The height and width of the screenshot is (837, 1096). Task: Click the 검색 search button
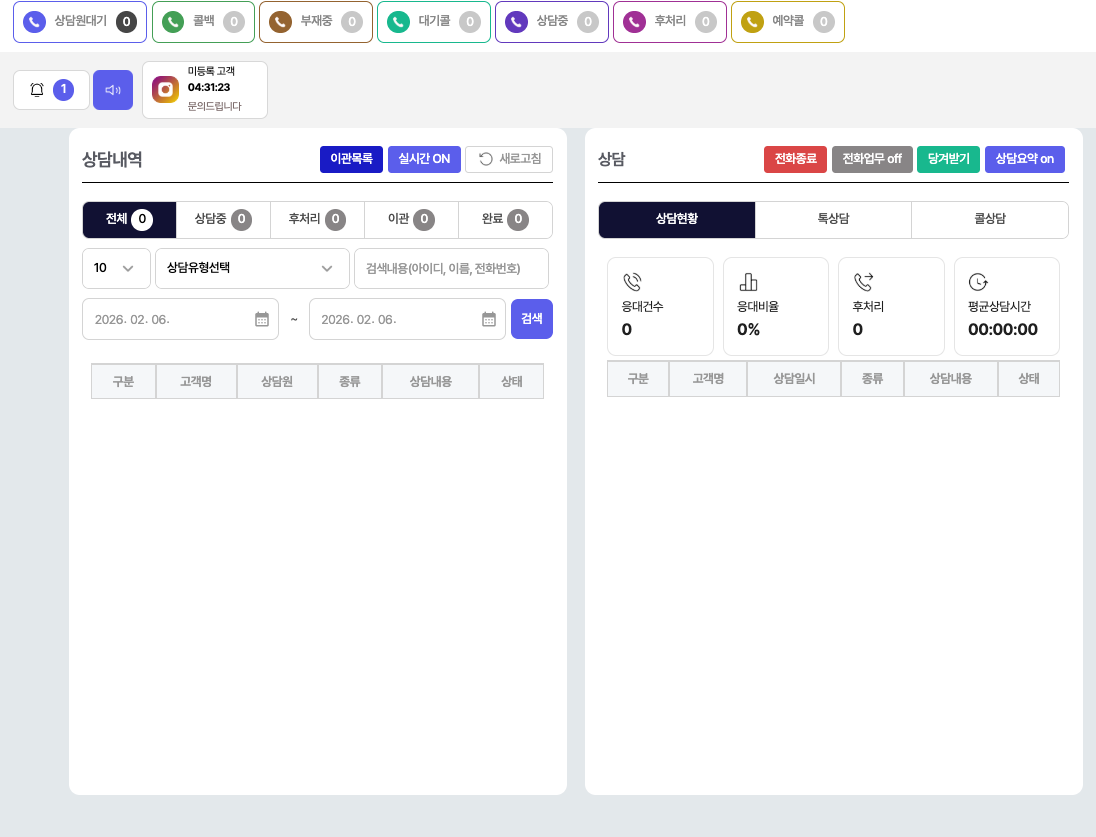531,319
